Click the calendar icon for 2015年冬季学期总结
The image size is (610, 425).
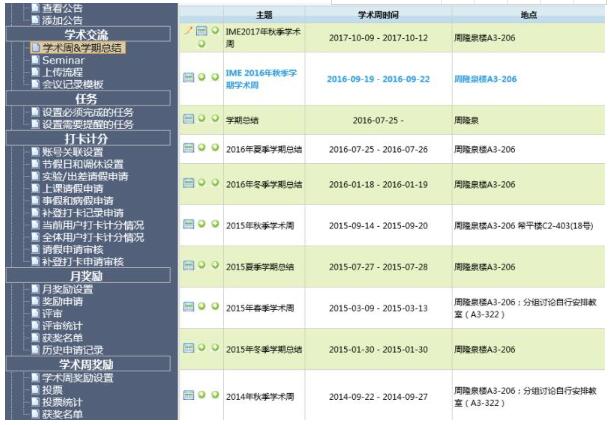point(188,348)
